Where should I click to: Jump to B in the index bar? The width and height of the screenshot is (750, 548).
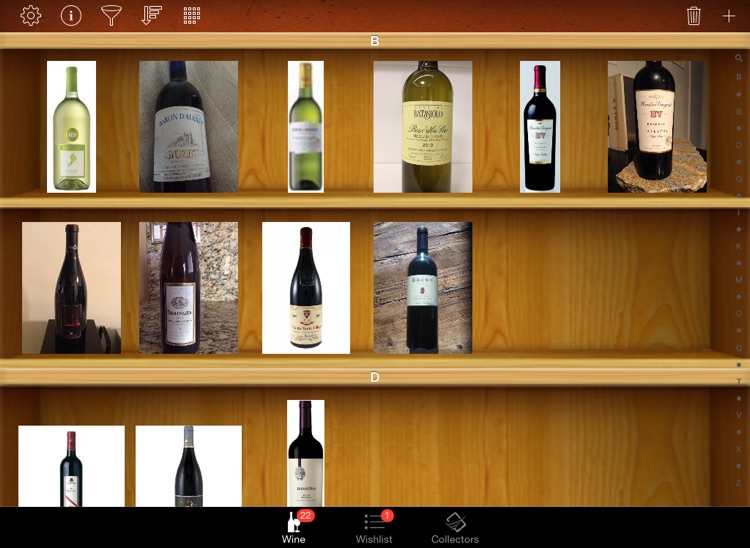pyautogui.click(x=739, y=111)
